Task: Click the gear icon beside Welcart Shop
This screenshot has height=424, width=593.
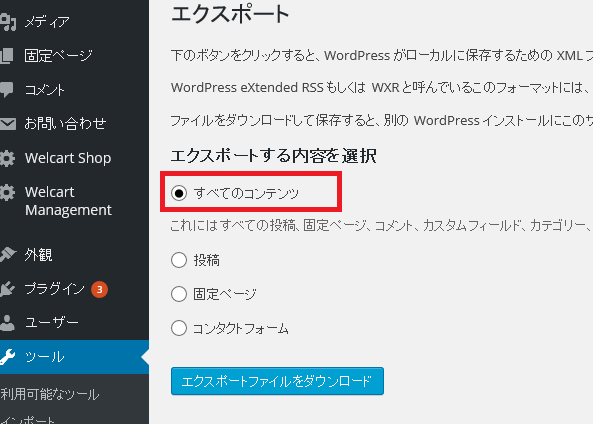Action: pyautogui.click(x=7, y=158)
